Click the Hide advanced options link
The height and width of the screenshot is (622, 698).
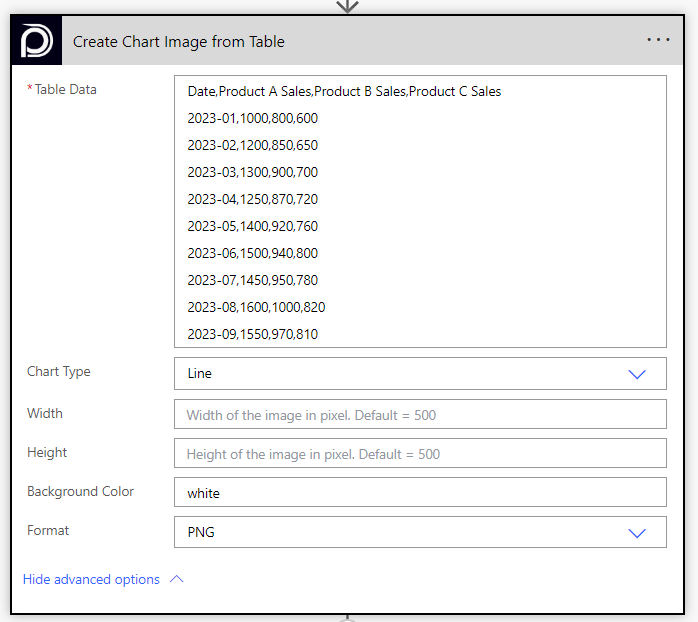[x=91, y=579]
